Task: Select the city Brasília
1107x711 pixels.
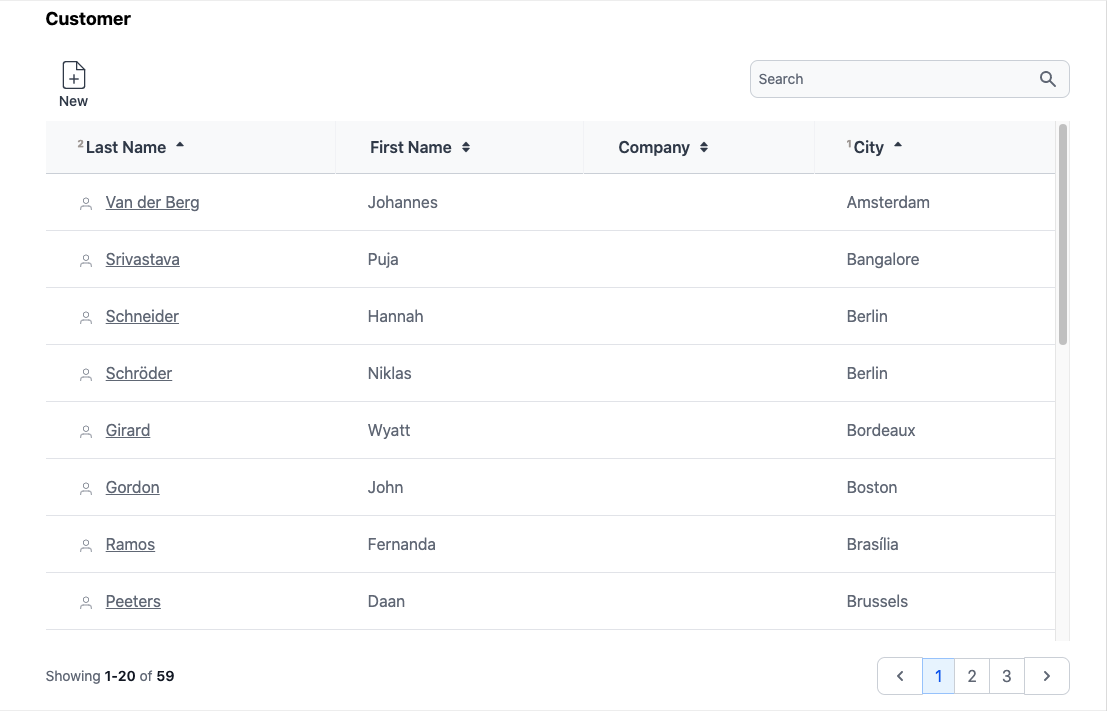Action: [x=873, y=545]
